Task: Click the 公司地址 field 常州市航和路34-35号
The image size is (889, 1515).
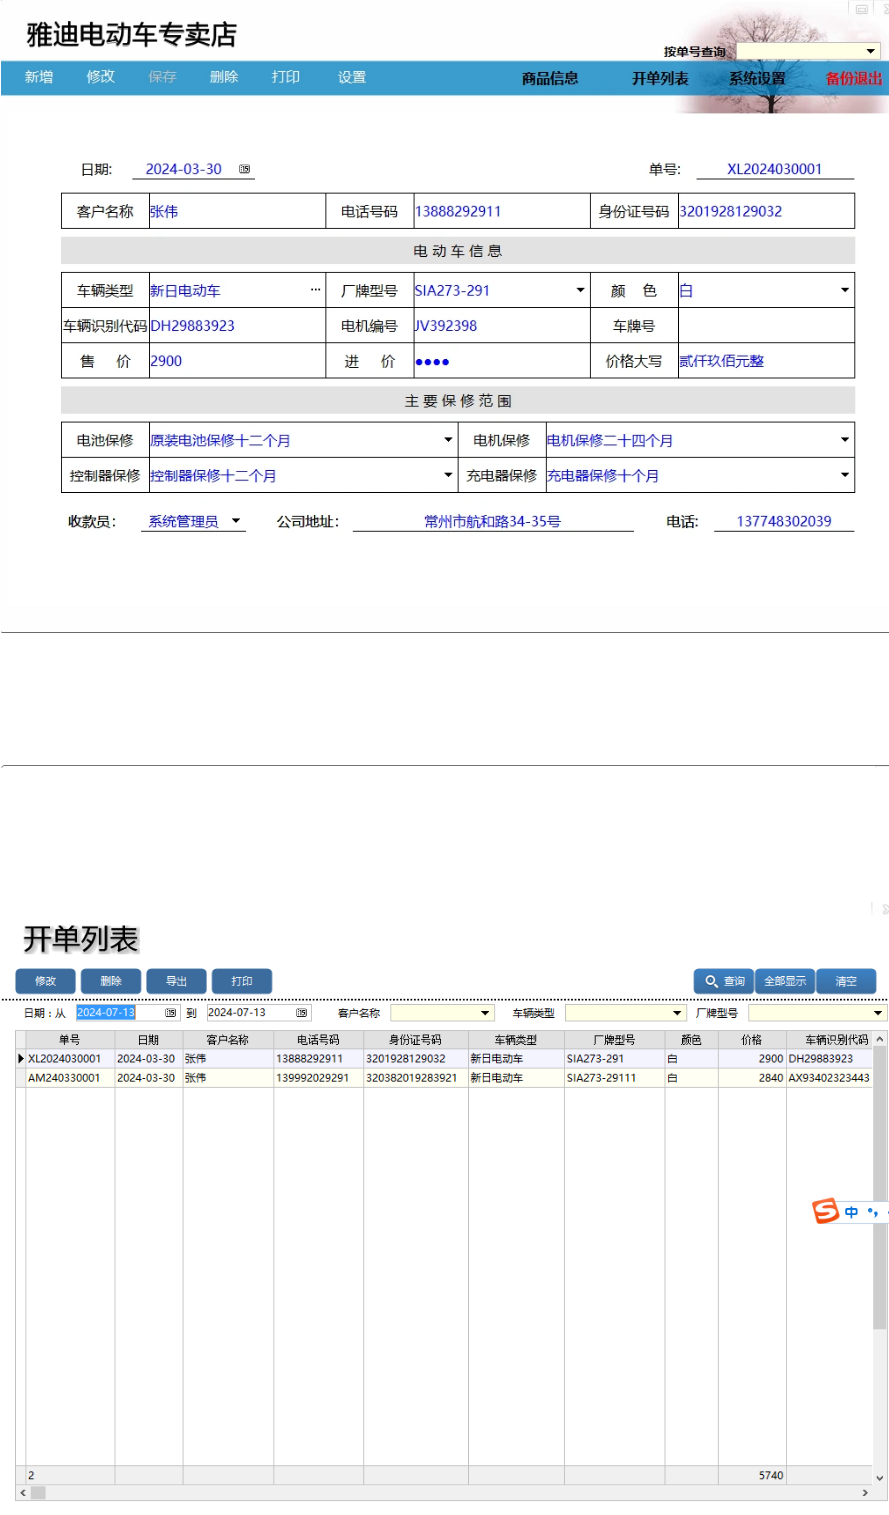Action: click(x=493, y=521)
